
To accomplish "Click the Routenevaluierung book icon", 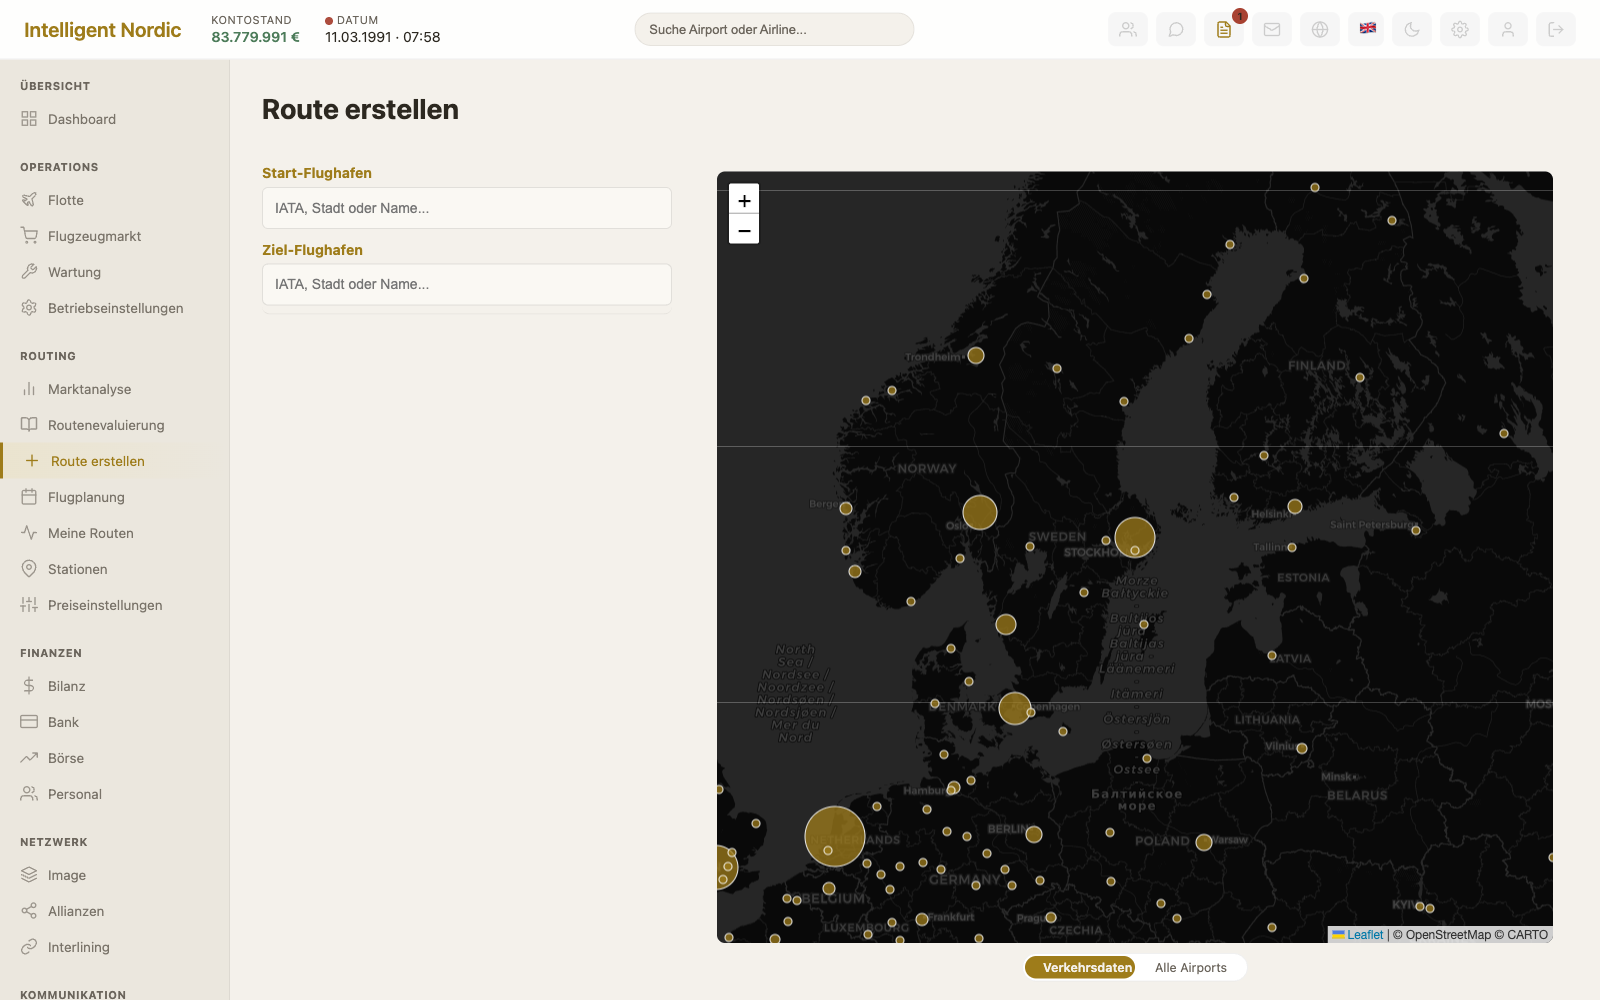I will [x=29, y=425].
